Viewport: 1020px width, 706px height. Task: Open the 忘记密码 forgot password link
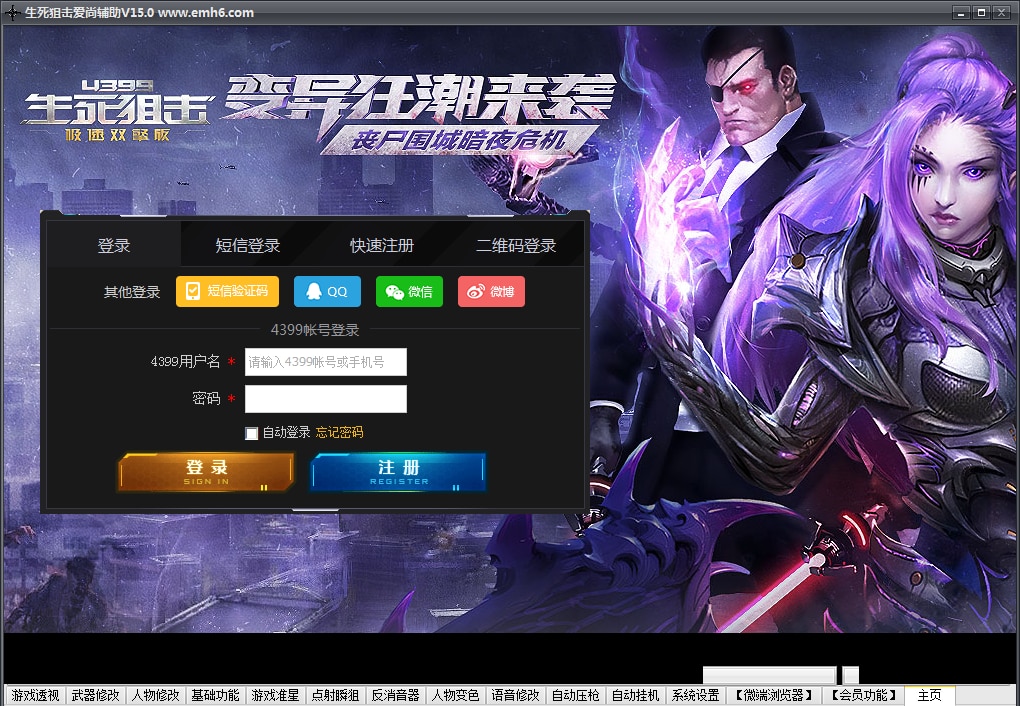point(340,433)
